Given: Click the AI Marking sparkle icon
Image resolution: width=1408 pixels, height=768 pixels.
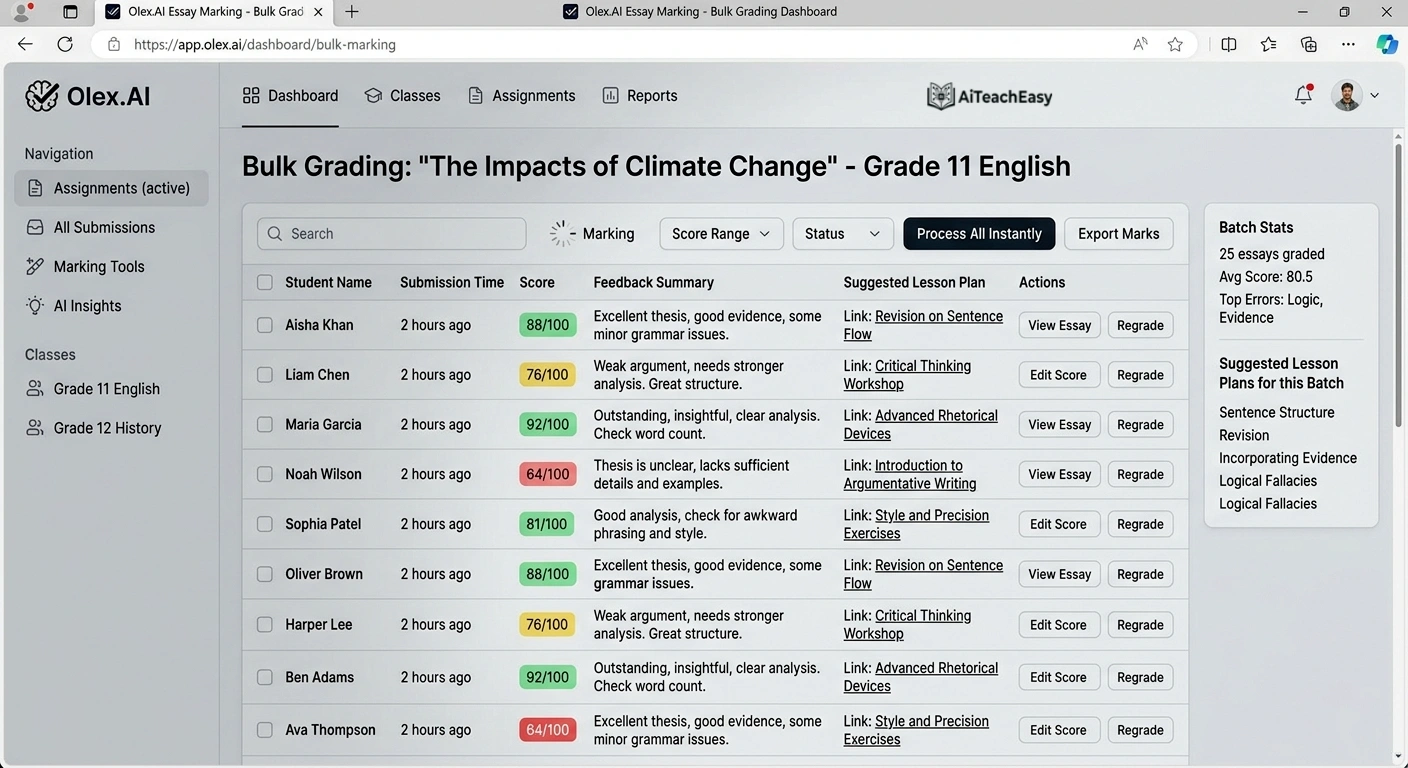Looking at the screenshot, I should pos(563,233).
